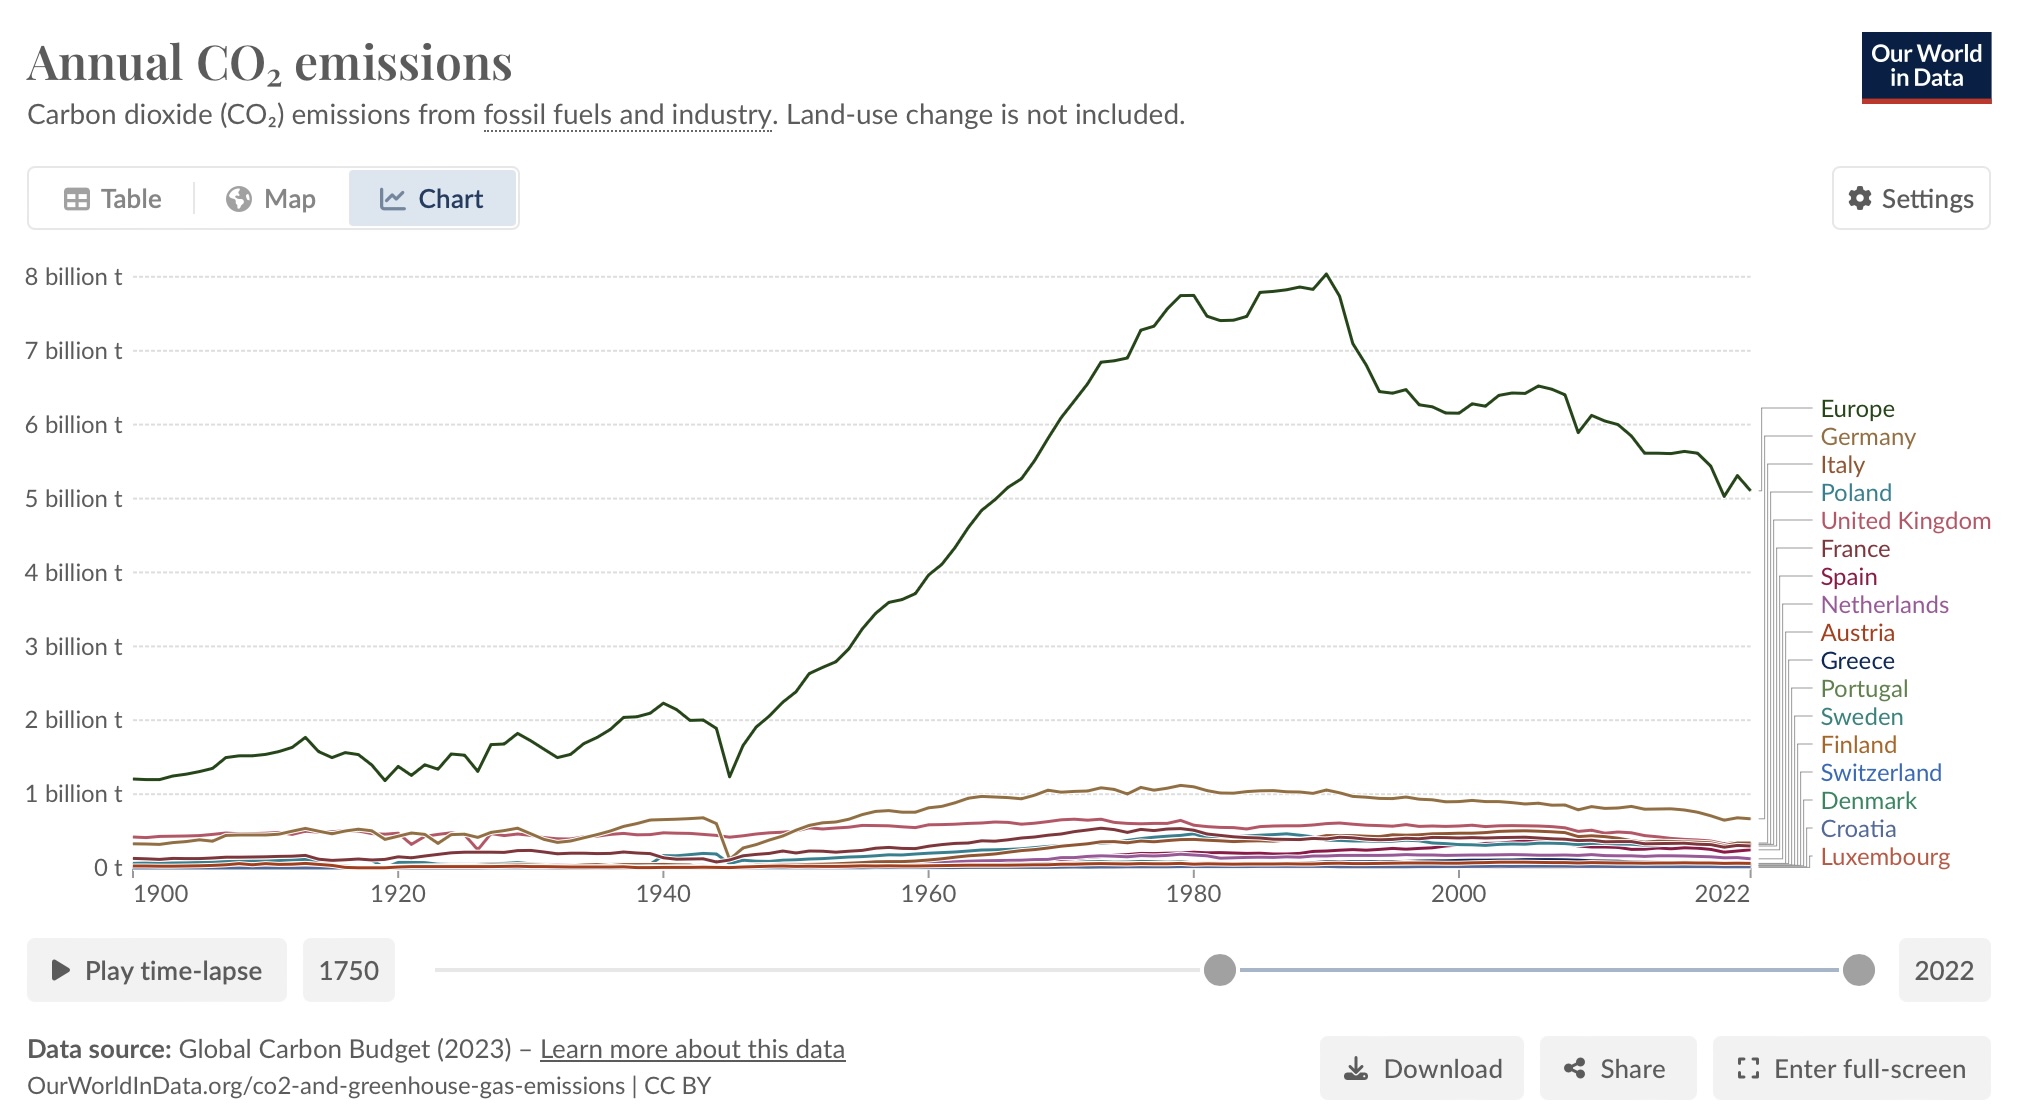Select United Kingdom in the legend

pyautogui.click(x=1905, y=521)
